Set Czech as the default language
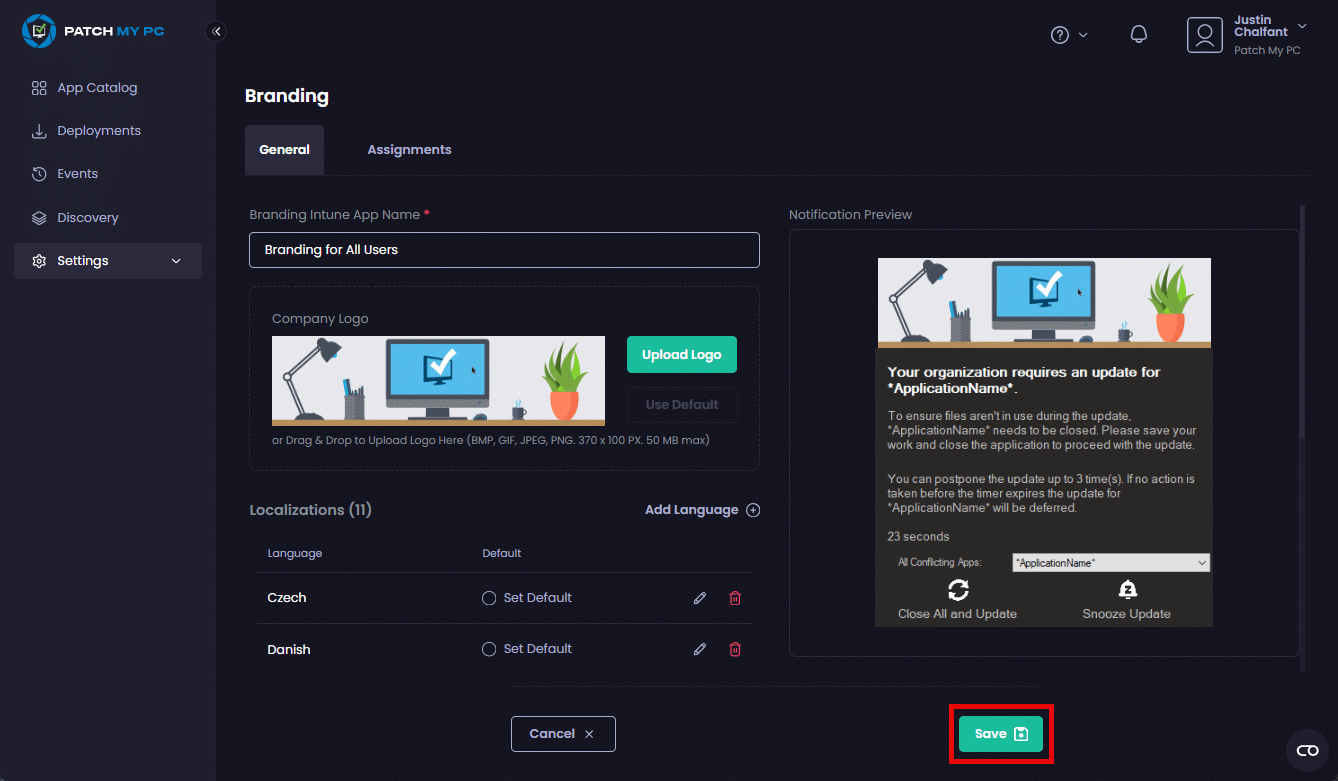Image resolution: width=1338 pixels, height=781 pixels. (x=489, y=598)
